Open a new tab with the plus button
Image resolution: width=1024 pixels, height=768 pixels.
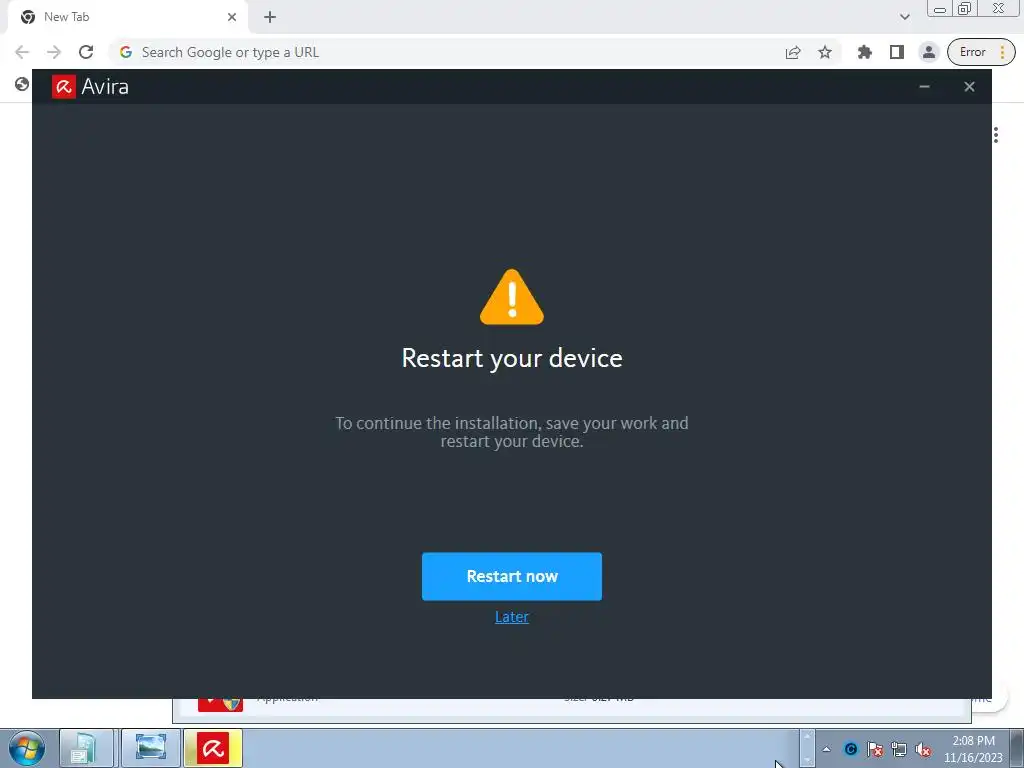click(x=270, y=17)
